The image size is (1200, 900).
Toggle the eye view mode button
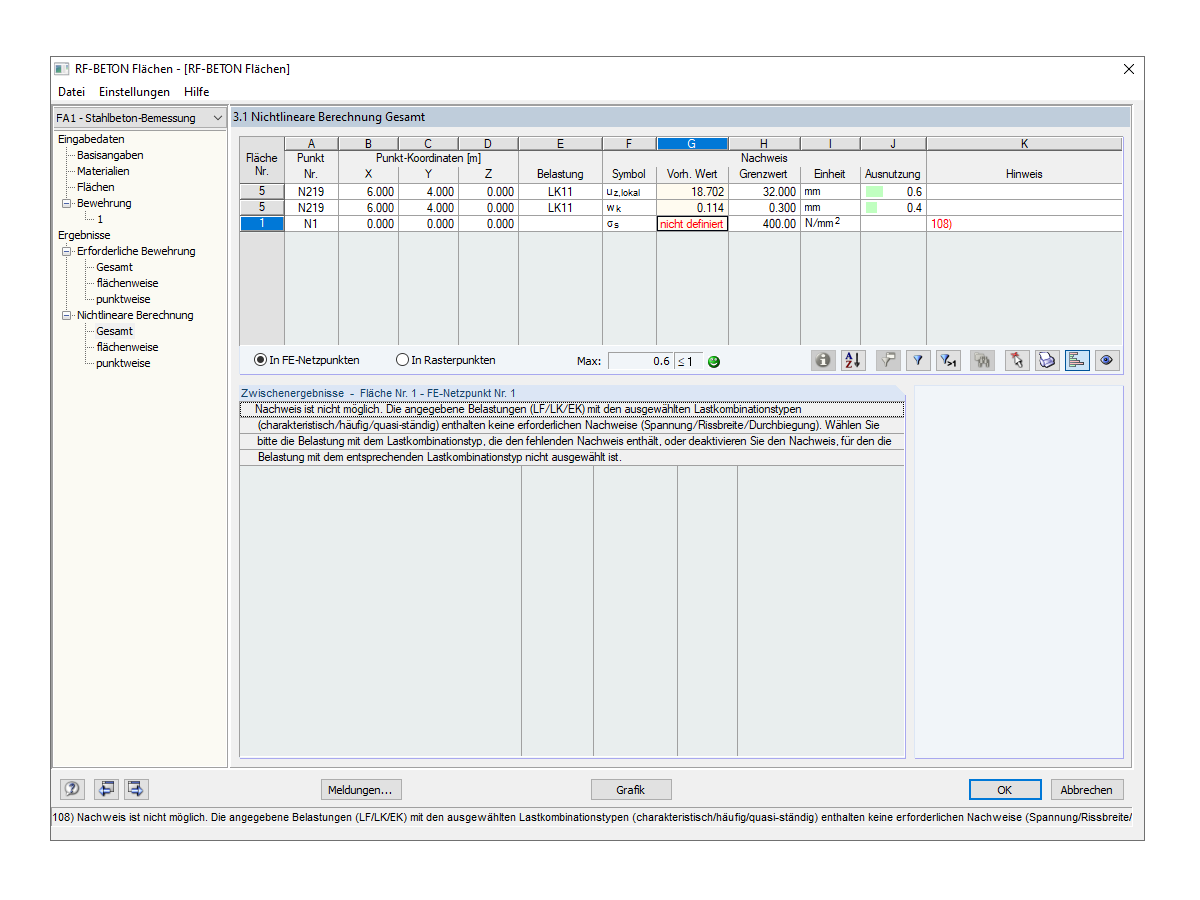1107,361
